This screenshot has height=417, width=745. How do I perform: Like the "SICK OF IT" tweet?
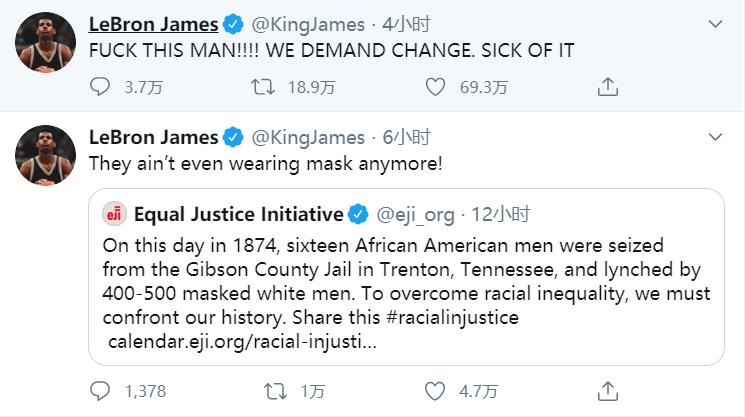point(434,88)
